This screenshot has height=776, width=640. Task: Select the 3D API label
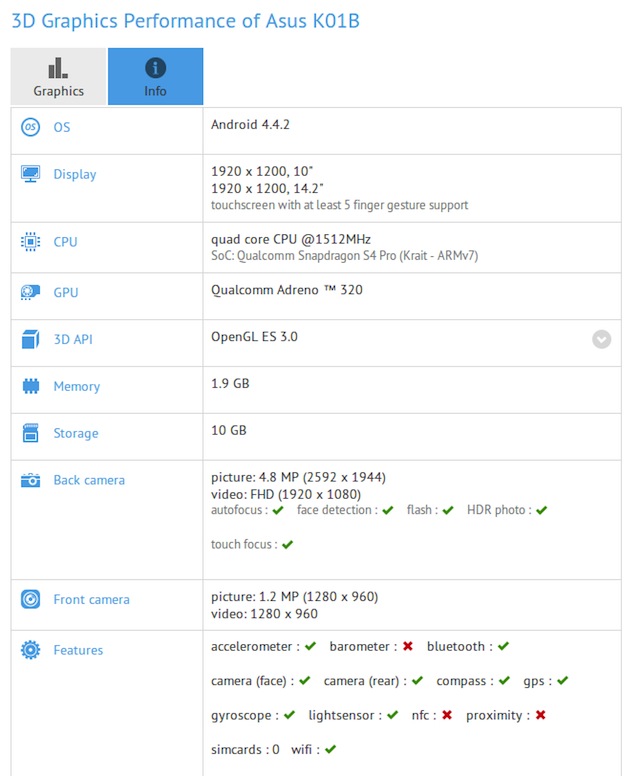point(73,340)
